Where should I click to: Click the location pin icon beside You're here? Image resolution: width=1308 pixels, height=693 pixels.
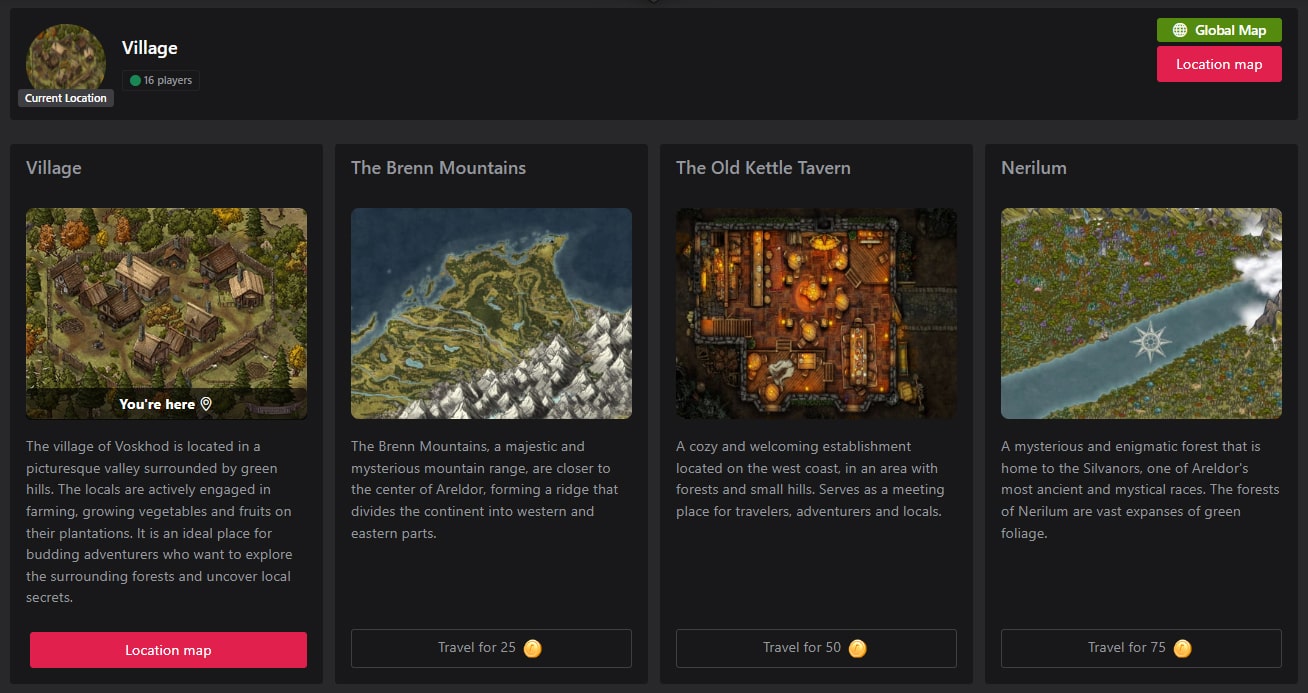click(206, 404)
